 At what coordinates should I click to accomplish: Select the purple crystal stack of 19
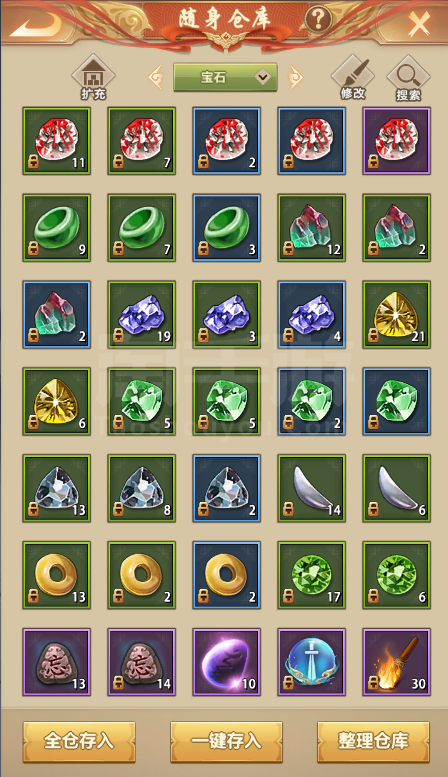click(142, 315)
